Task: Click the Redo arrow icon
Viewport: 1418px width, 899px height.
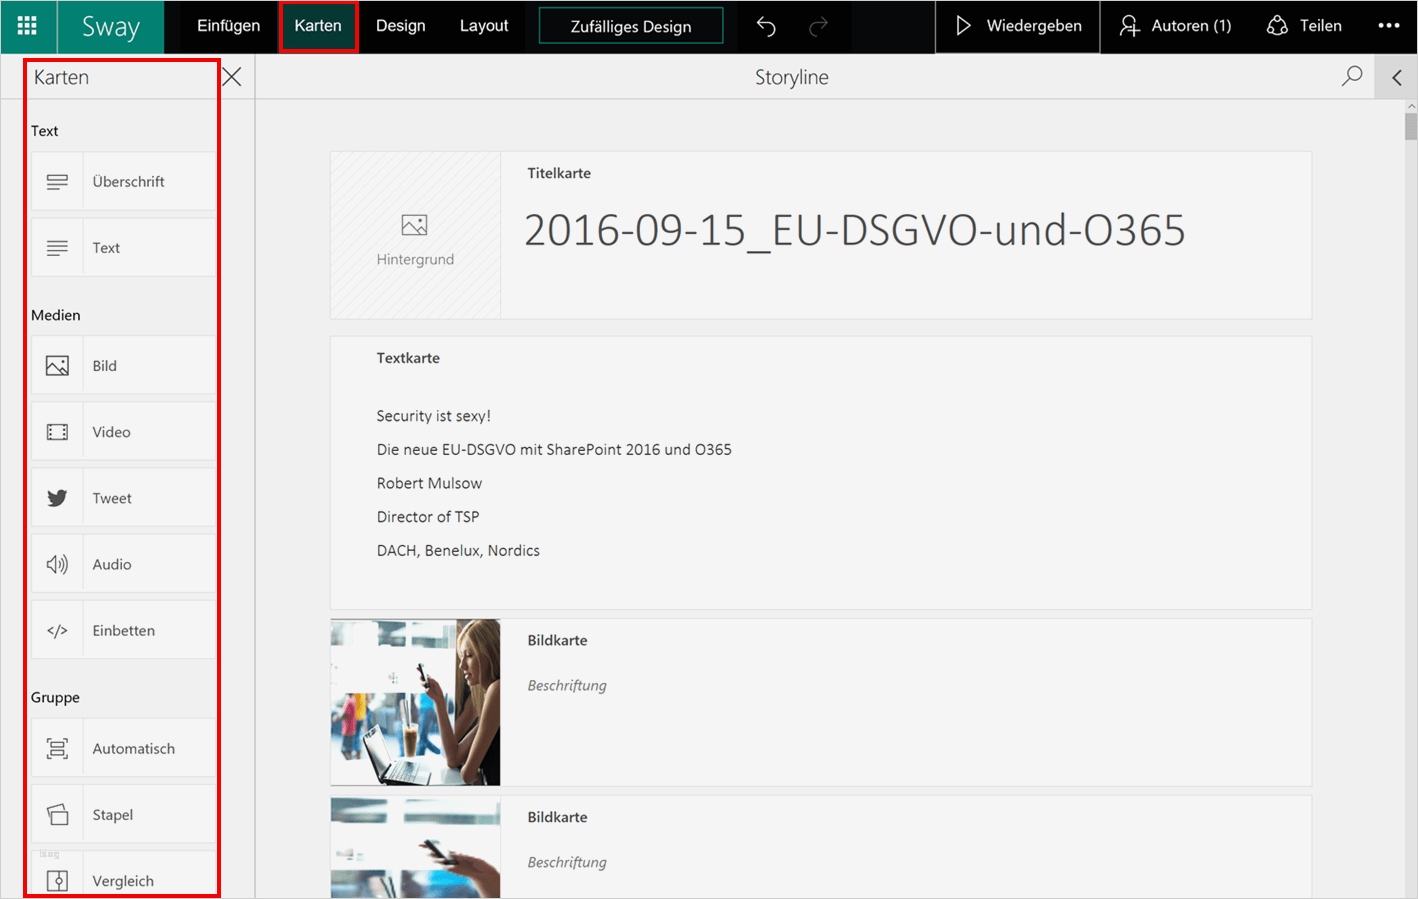Action: coord(818,26)
